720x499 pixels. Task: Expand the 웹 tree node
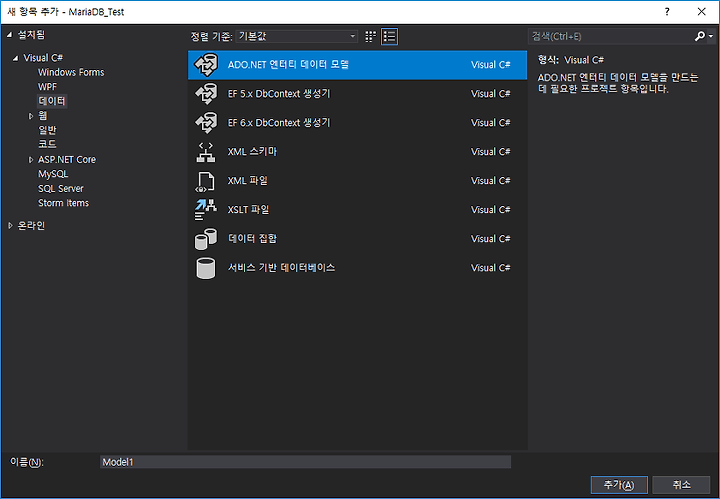[31, 116]
